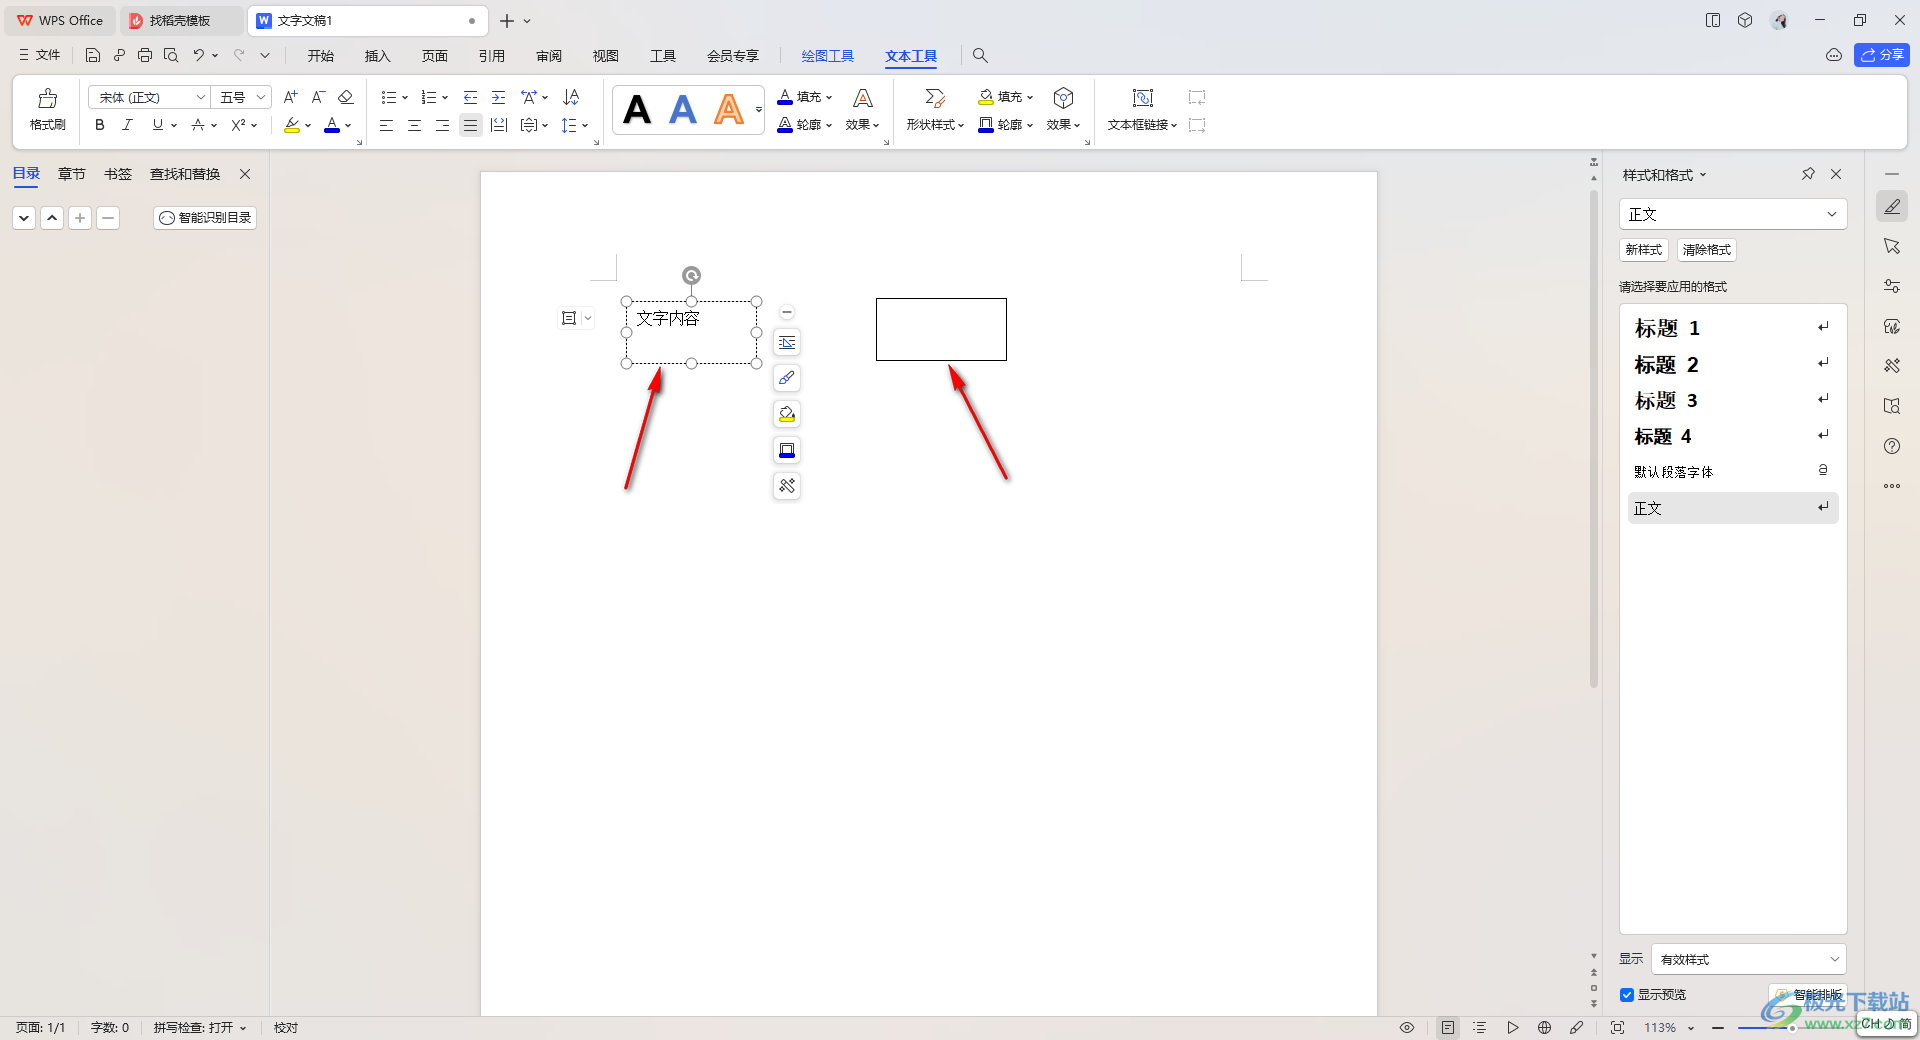Open Print Preview from quick toolbar
This screenshot has width=1920, height=1040.
(x=171, y=56)
